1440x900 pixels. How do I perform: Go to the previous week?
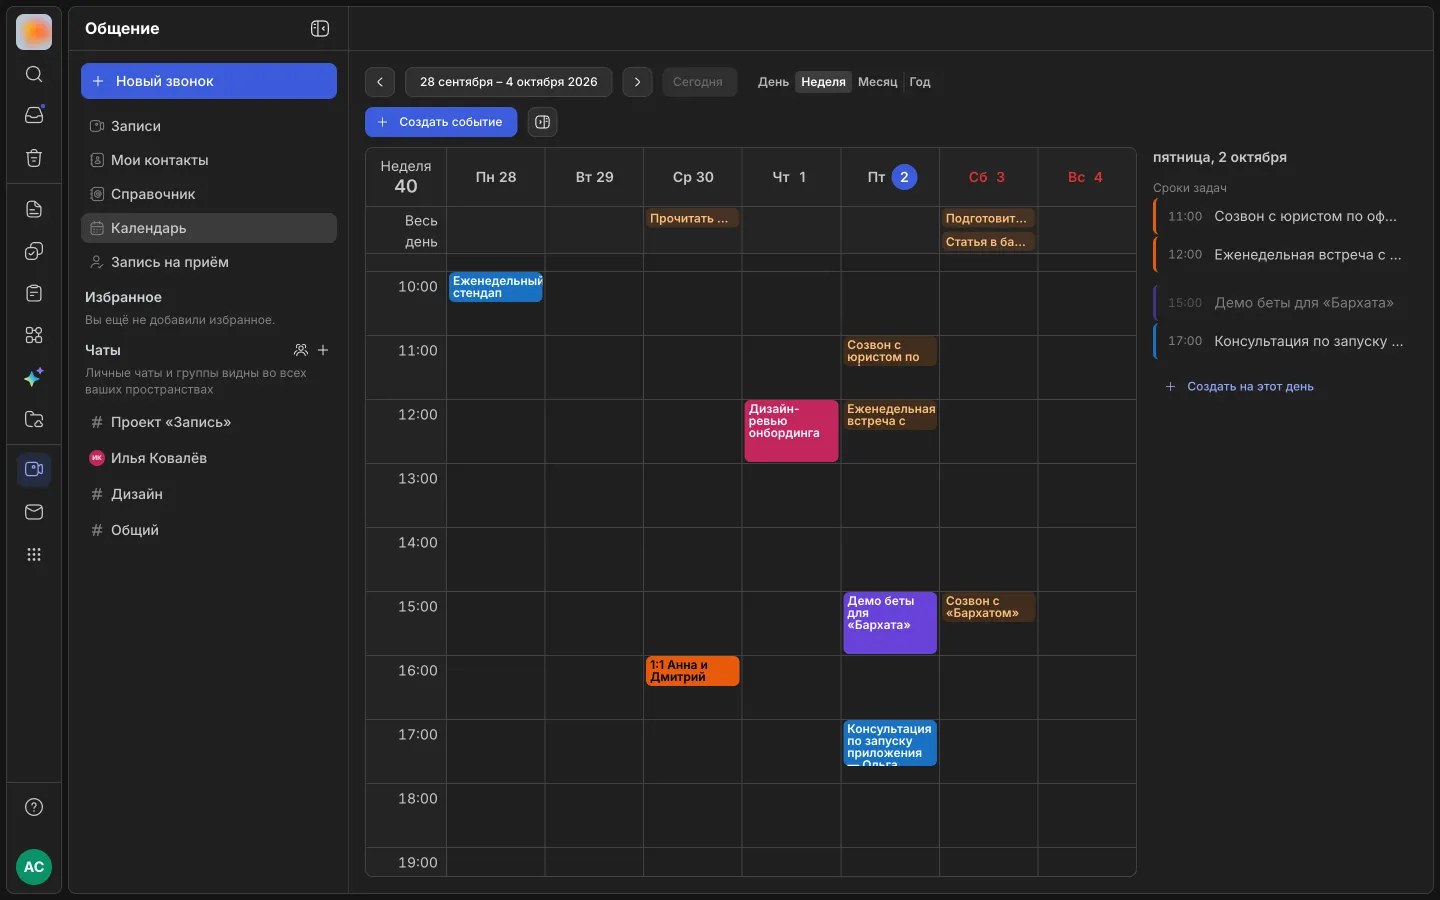click(380, 82)
